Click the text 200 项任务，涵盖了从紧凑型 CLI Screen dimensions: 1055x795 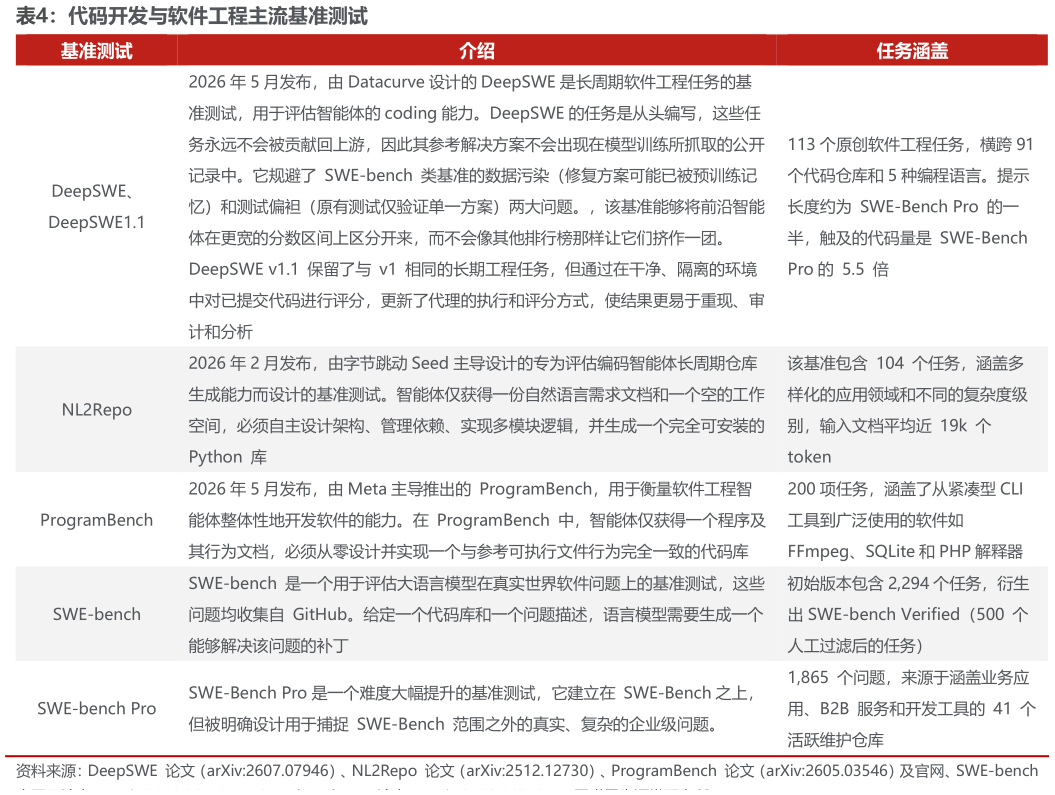pos(905,489)
